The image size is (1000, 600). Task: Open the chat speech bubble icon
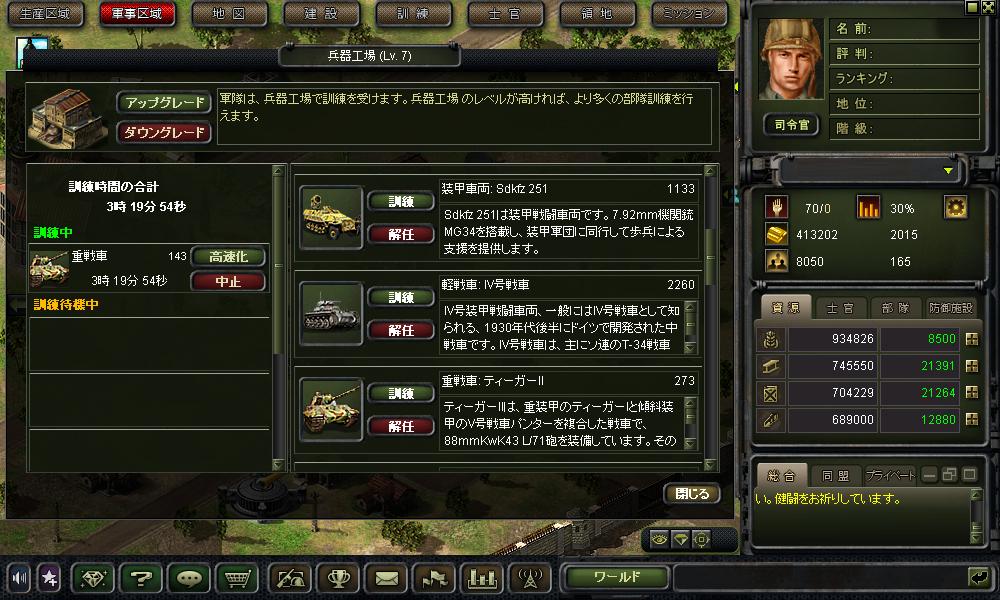click(189, 578)
